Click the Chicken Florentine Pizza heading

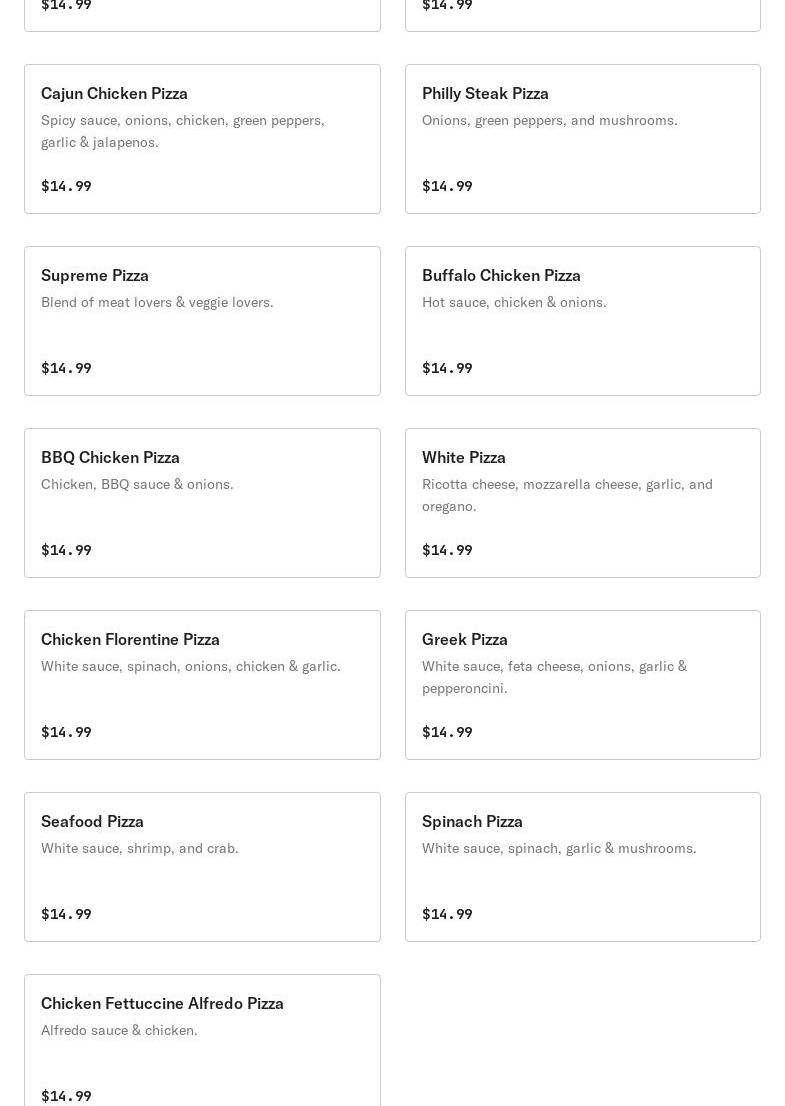(x=130, y=639)
